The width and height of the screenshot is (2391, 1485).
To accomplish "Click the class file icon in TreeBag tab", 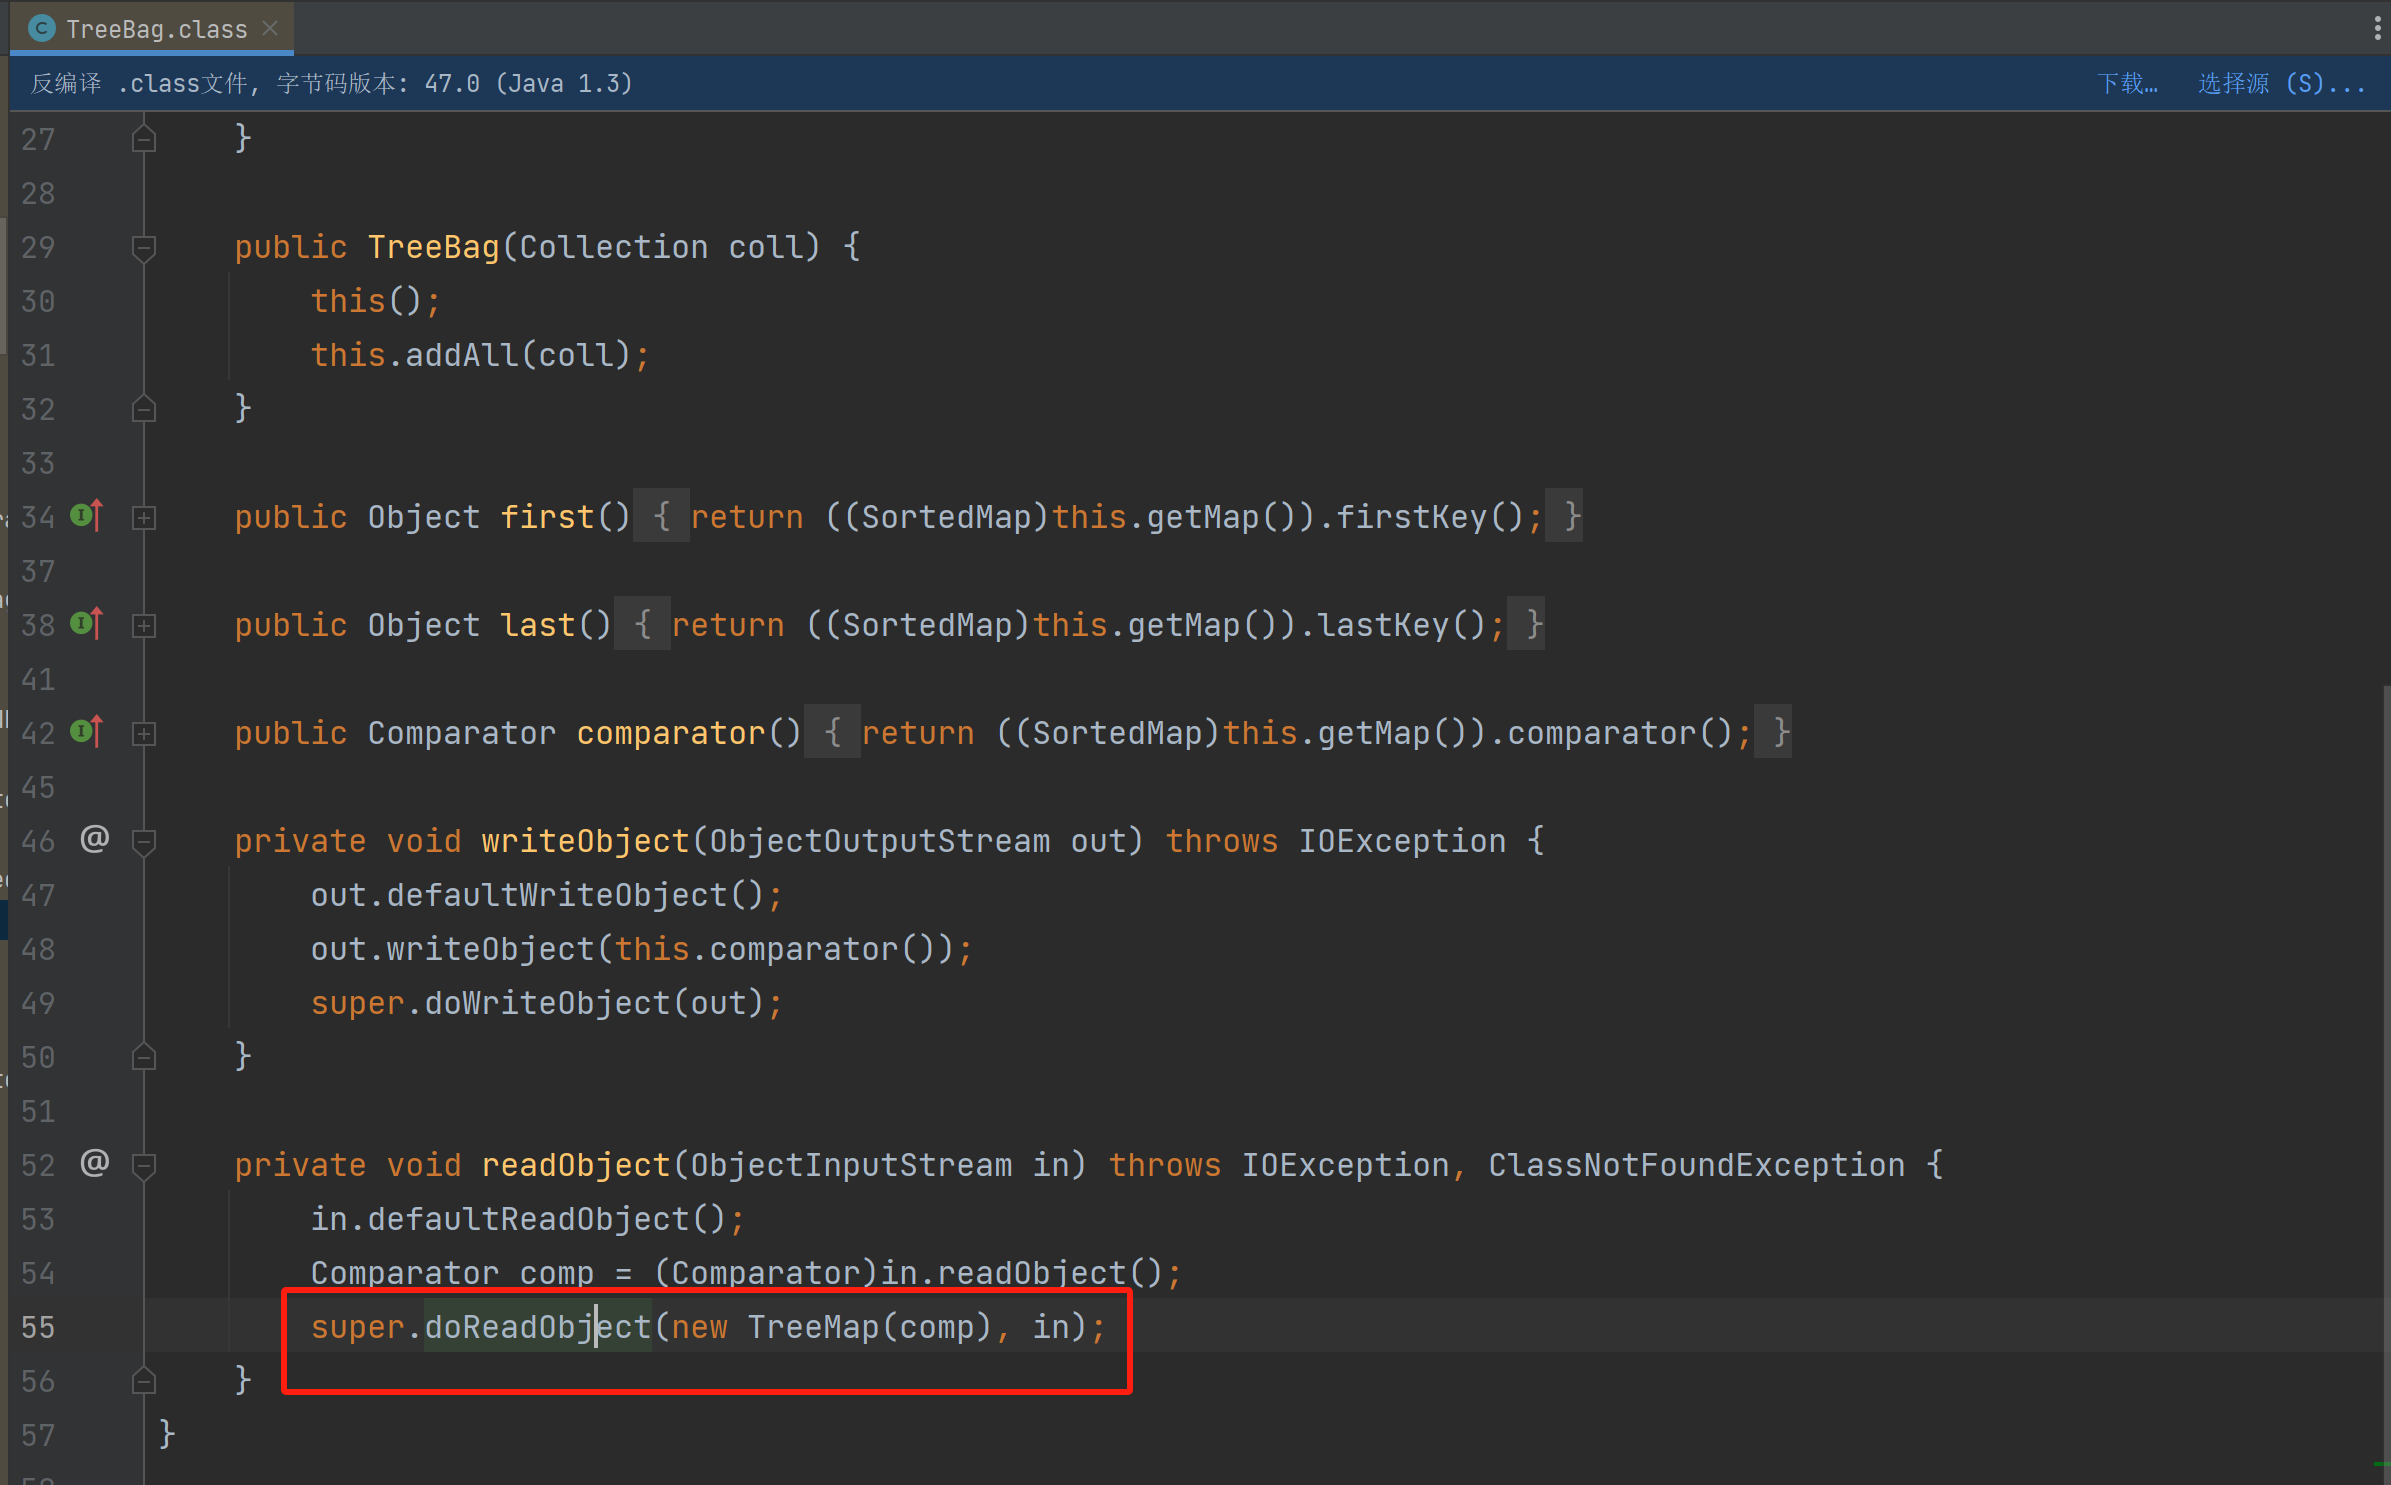I will pyautogui.click(x=41, y=28).
